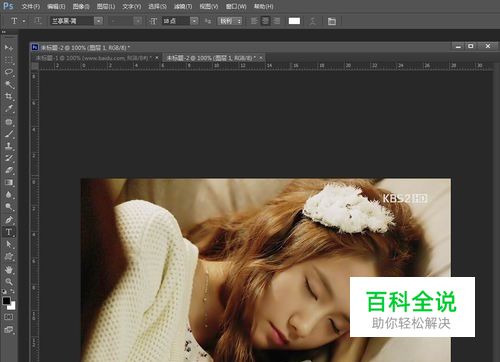Open the 视图(V) menu

(209, 6)
